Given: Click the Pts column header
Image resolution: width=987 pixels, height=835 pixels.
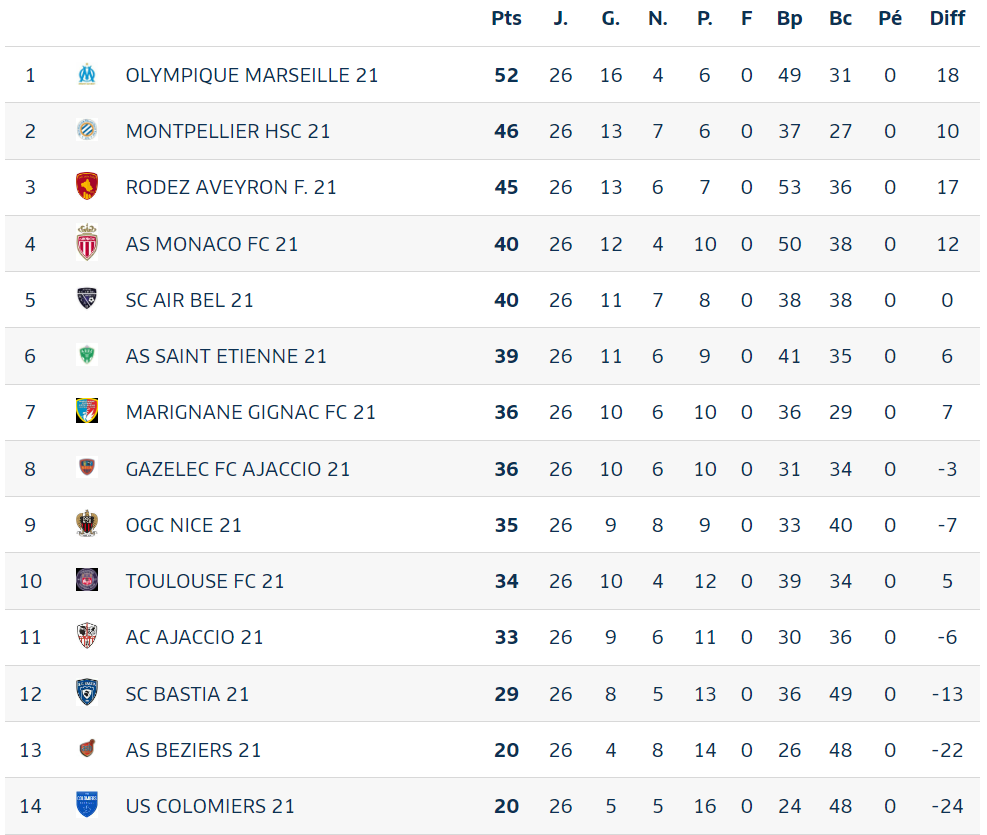Looking at the screenshot, I should click(x=506, y=18).
